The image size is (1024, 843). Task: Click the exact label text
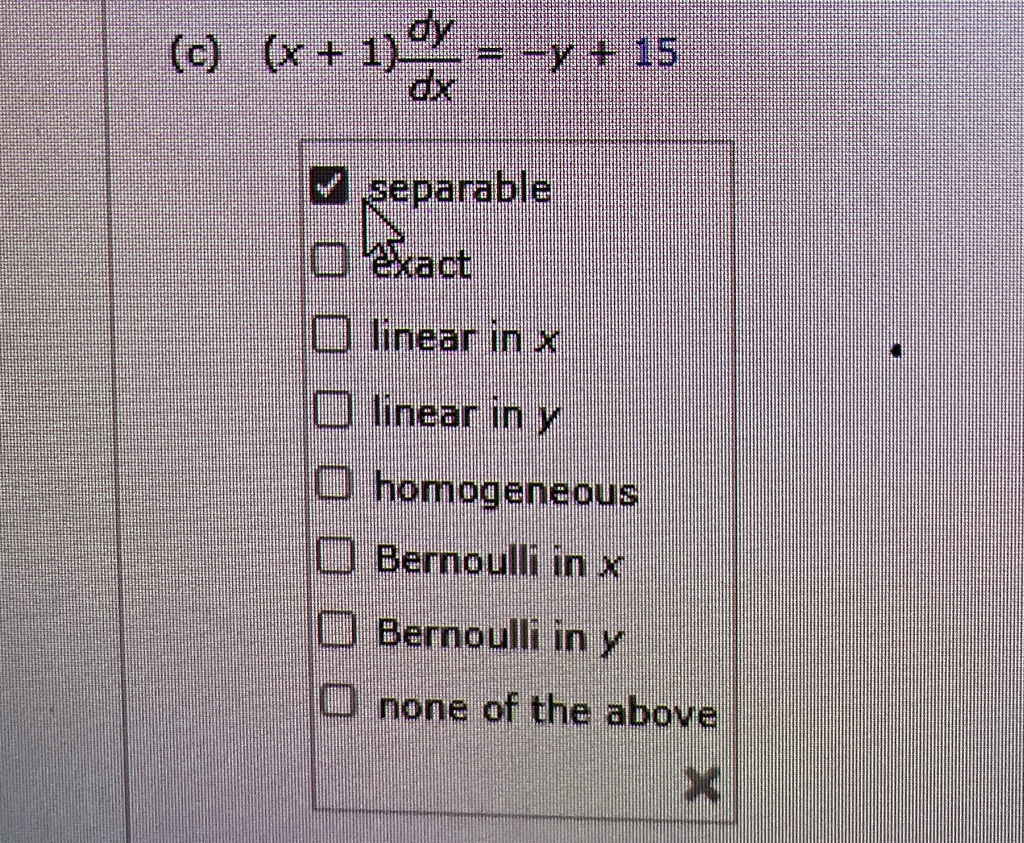pyautogui.click(x=421, y=263)
